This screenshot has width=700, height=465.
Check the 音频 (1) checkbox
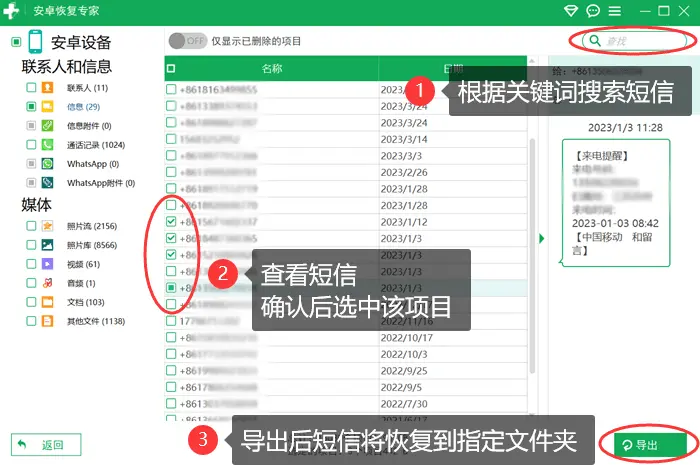pyautogui.click(x=31, y=283)
